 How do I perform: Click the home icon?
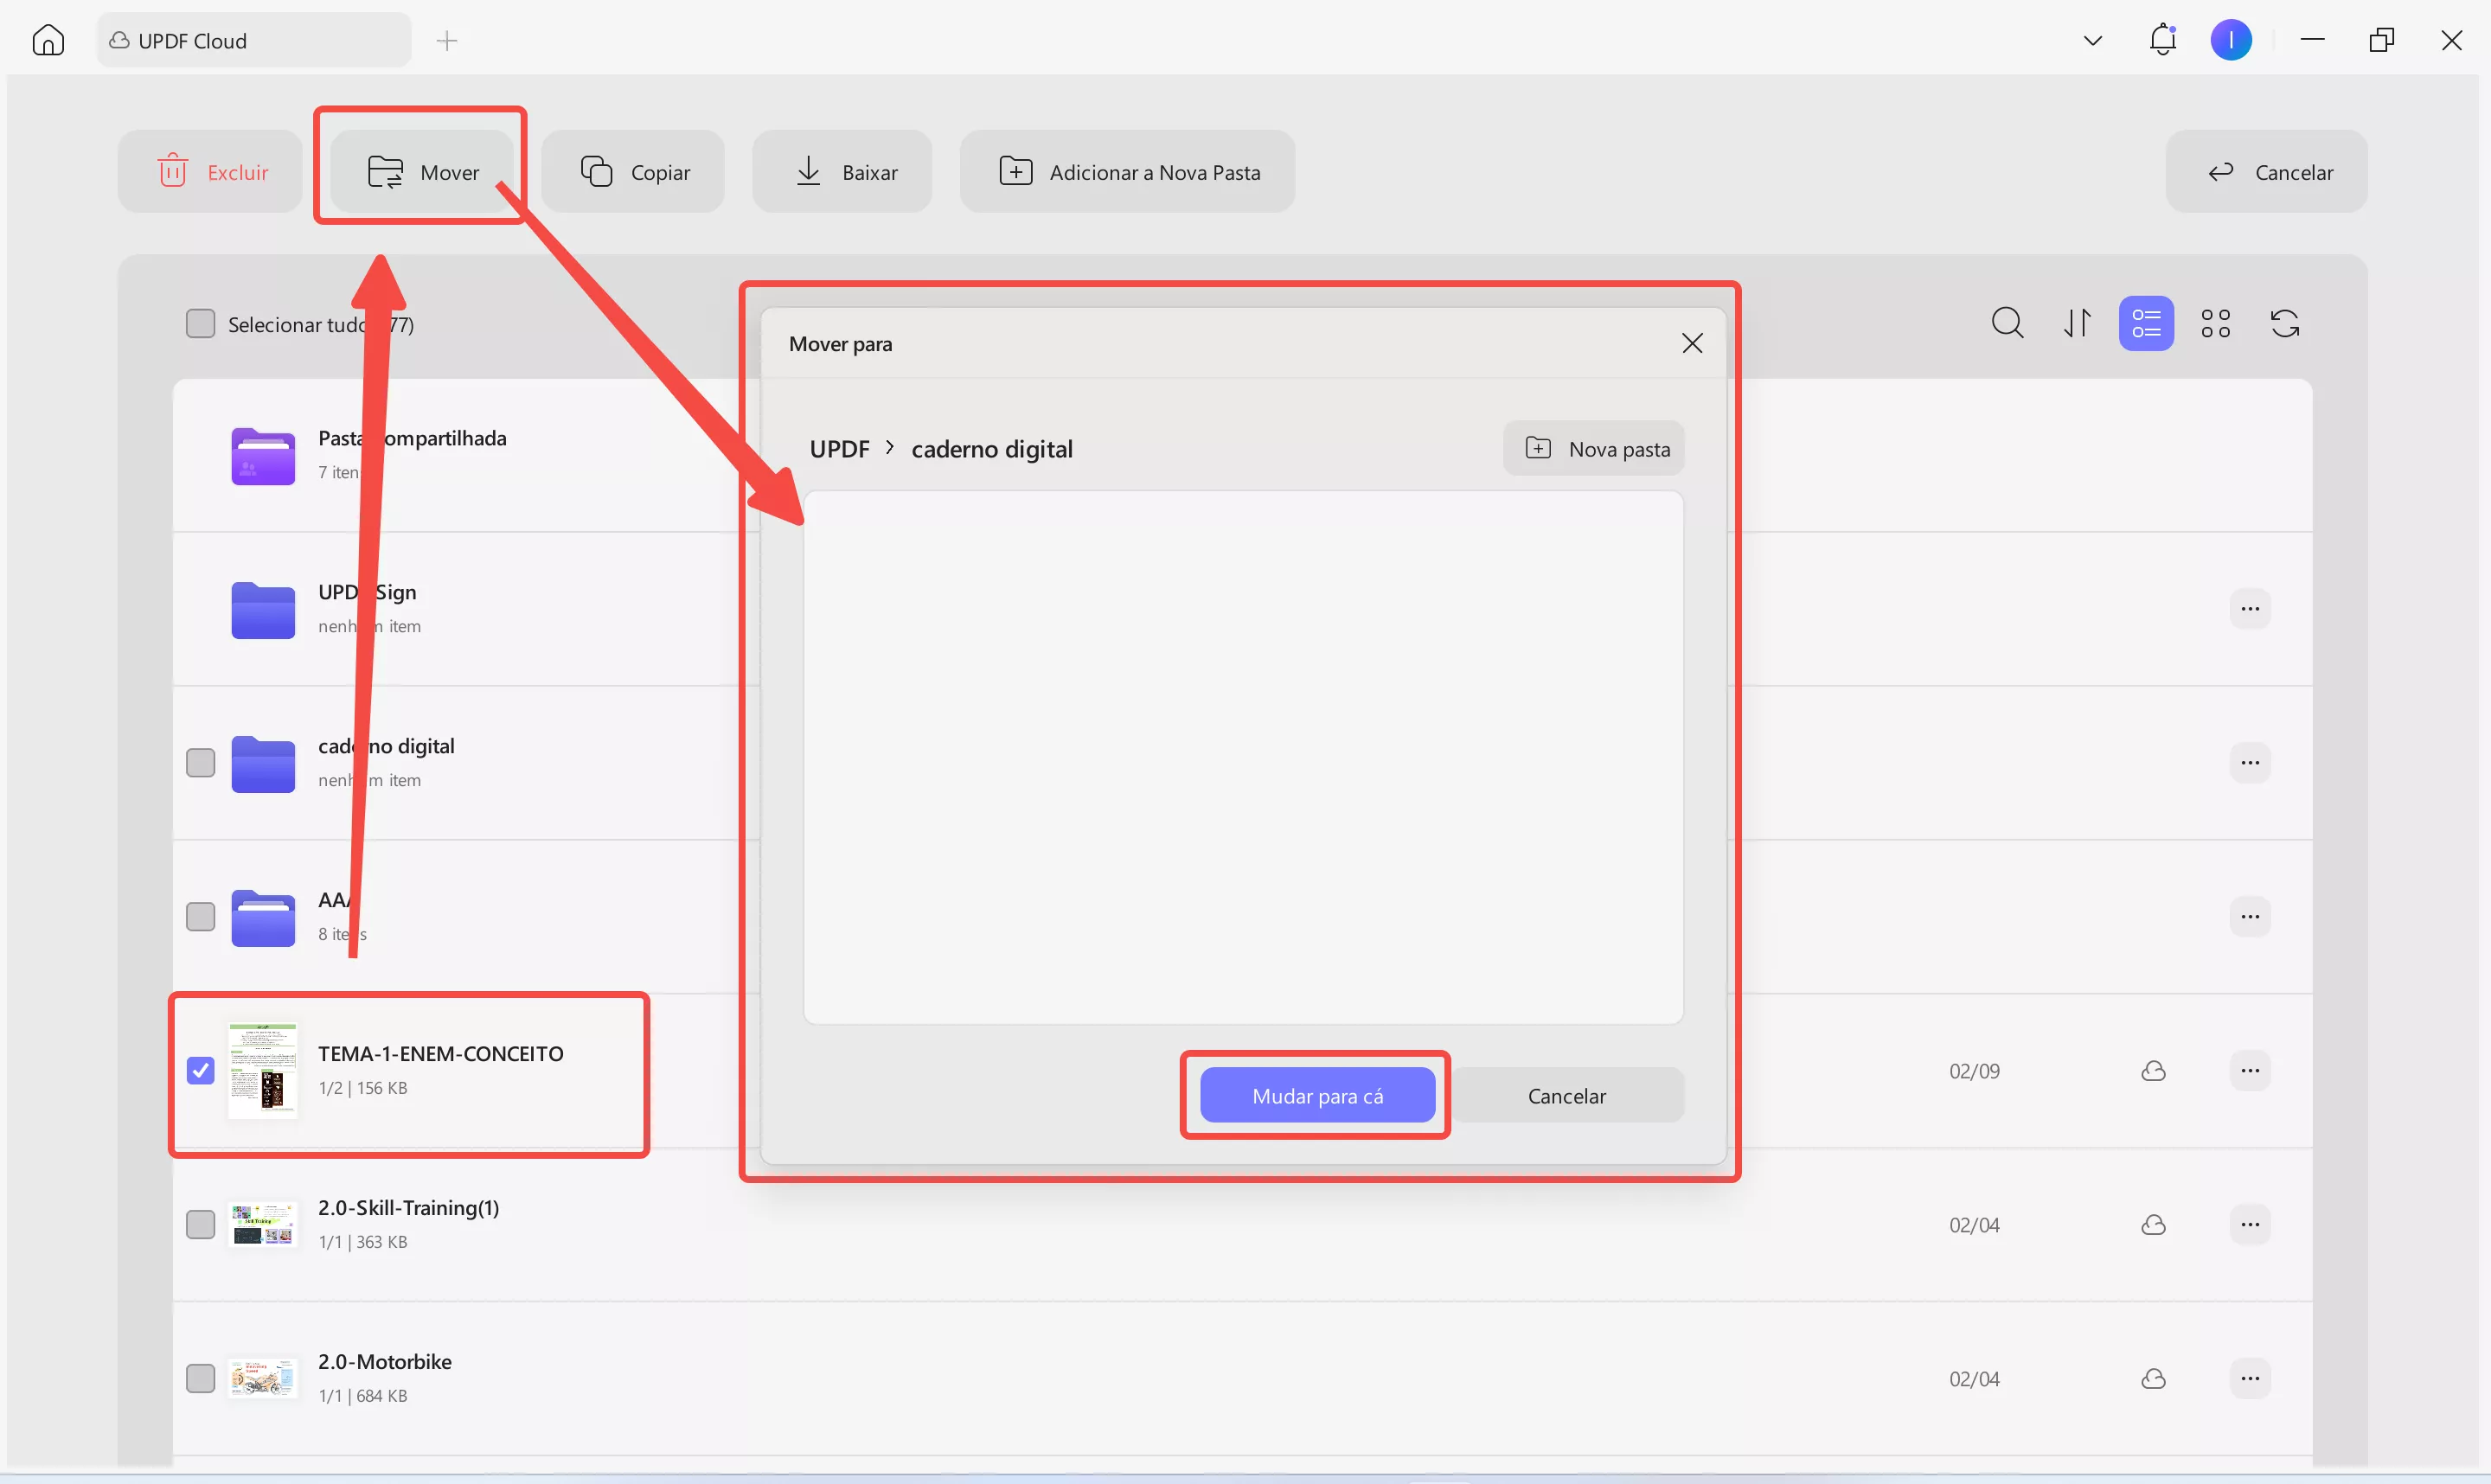click(x=48, y=40)
